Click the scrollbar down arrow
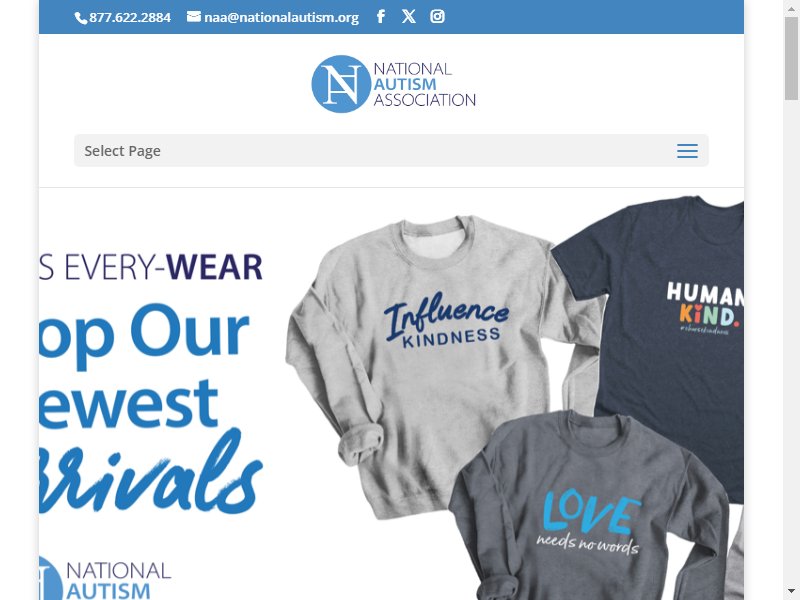The height and width of the screenshot is (600, 800). (x=791, y=592)
